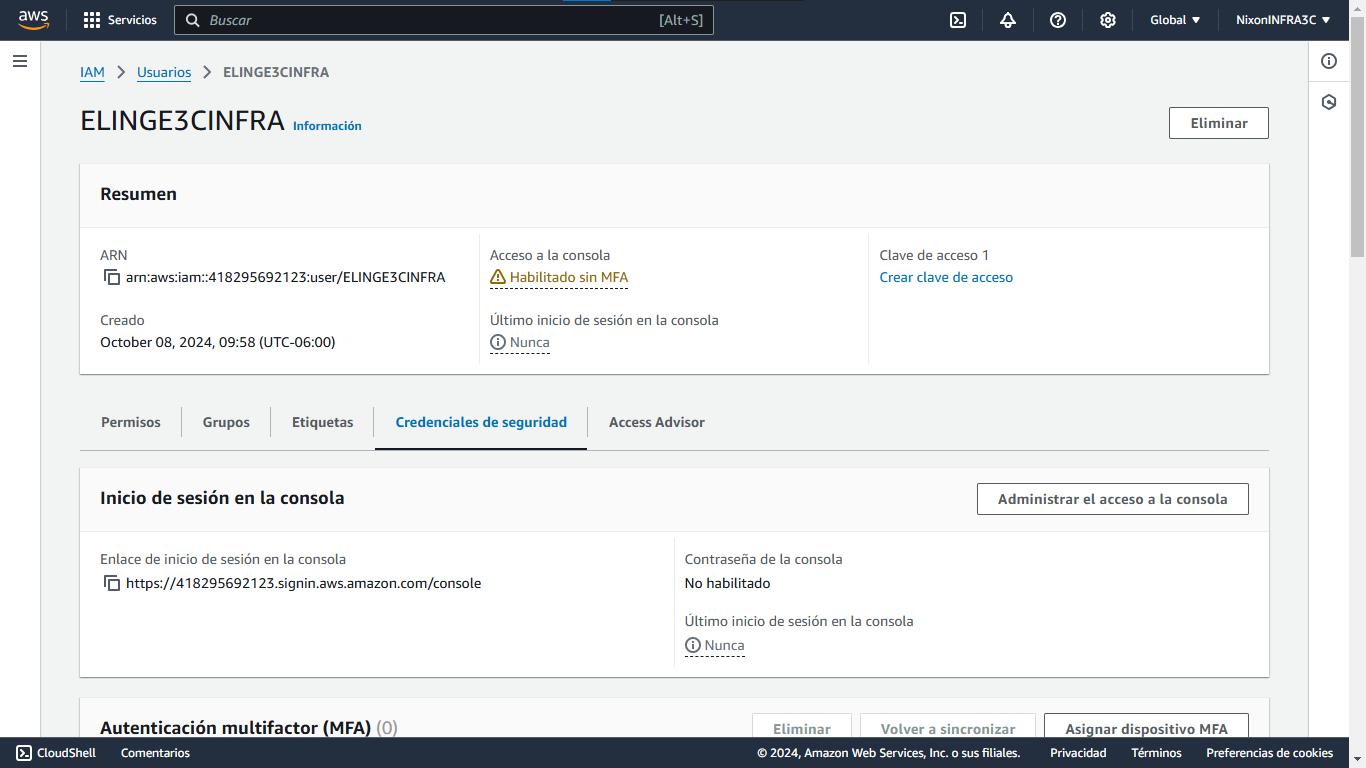This screenshot has height=768, width=1366.
Task: Open Comentarios in the footer
Action: pos(155,753)
